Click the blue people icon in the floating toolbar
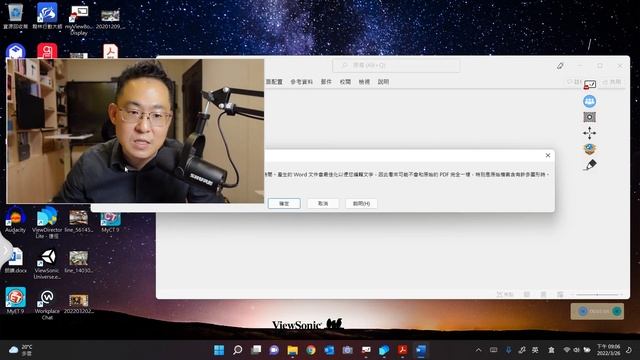640x360 pixels. [589, 101]
